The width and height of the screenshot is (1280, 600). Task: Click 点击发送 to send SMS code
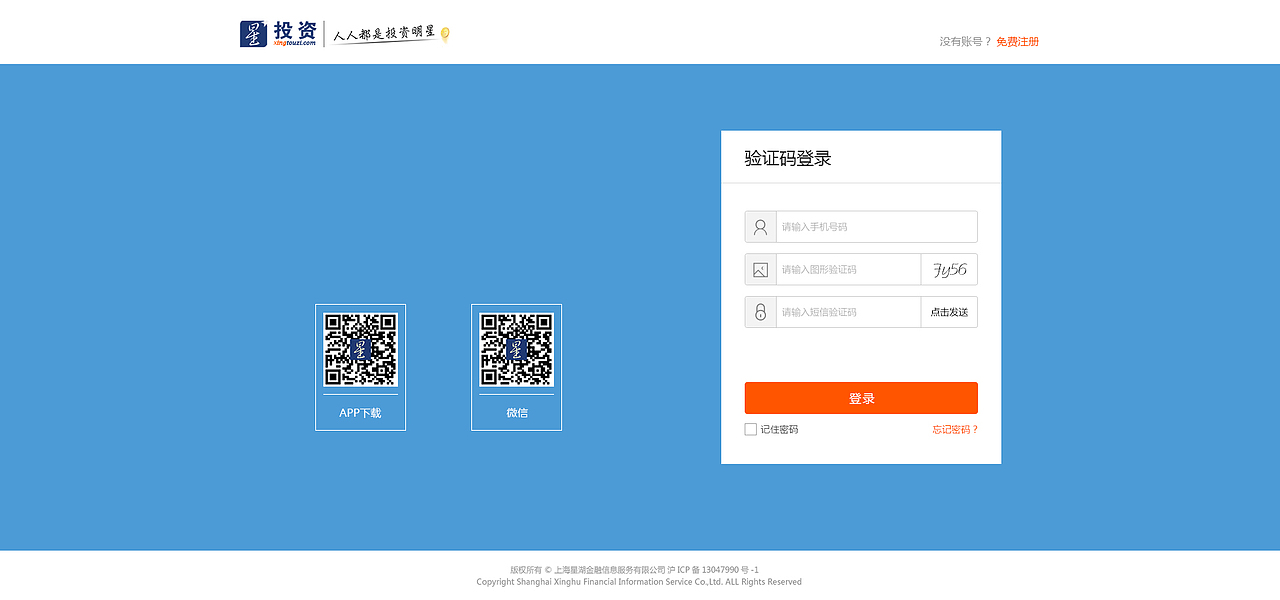click(948, 311)
